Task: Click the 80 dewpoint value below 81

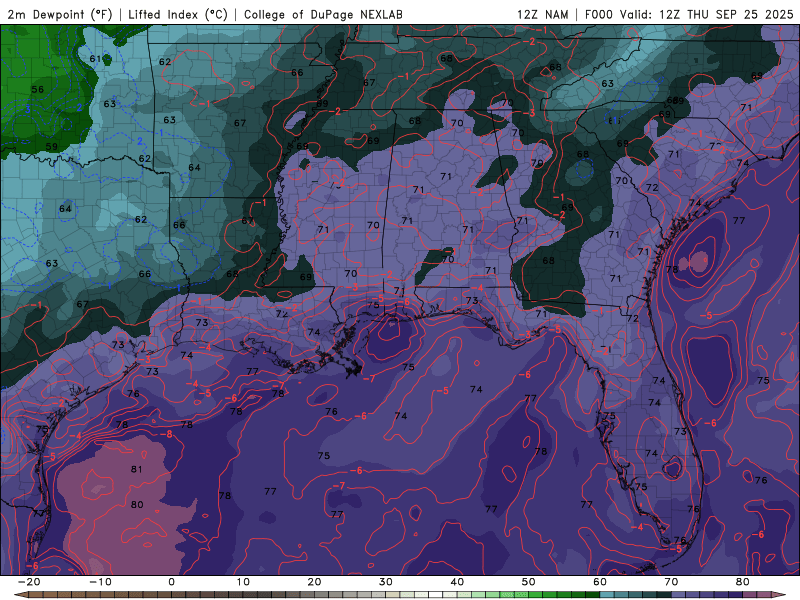Action: (137, 505)
